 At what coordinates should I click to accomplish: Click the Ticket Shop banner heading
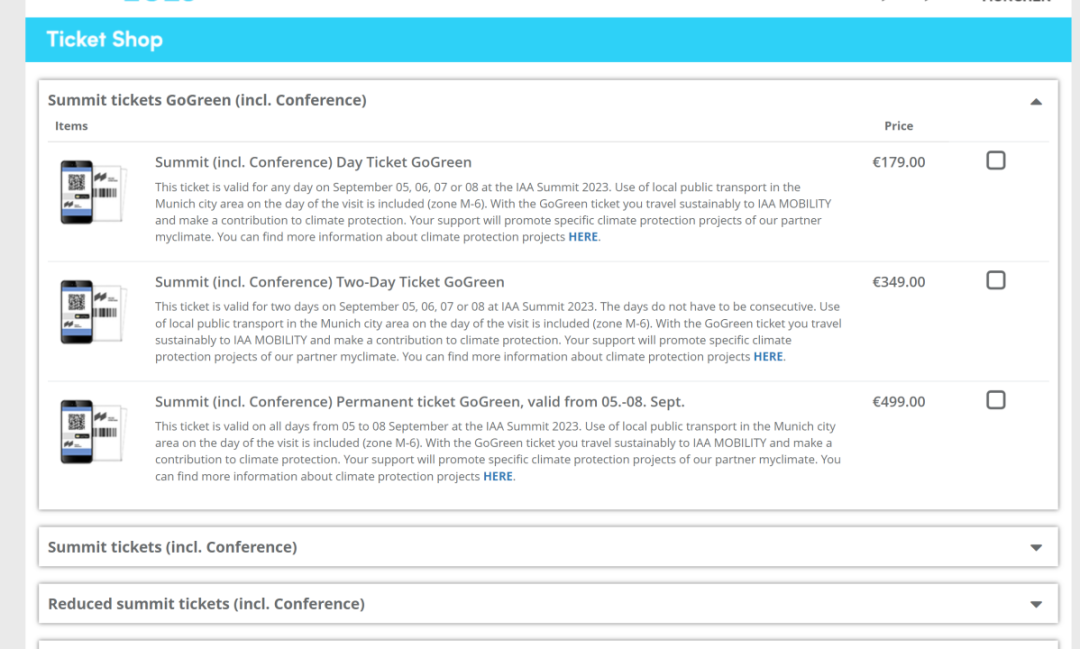(x=105, y=40)
